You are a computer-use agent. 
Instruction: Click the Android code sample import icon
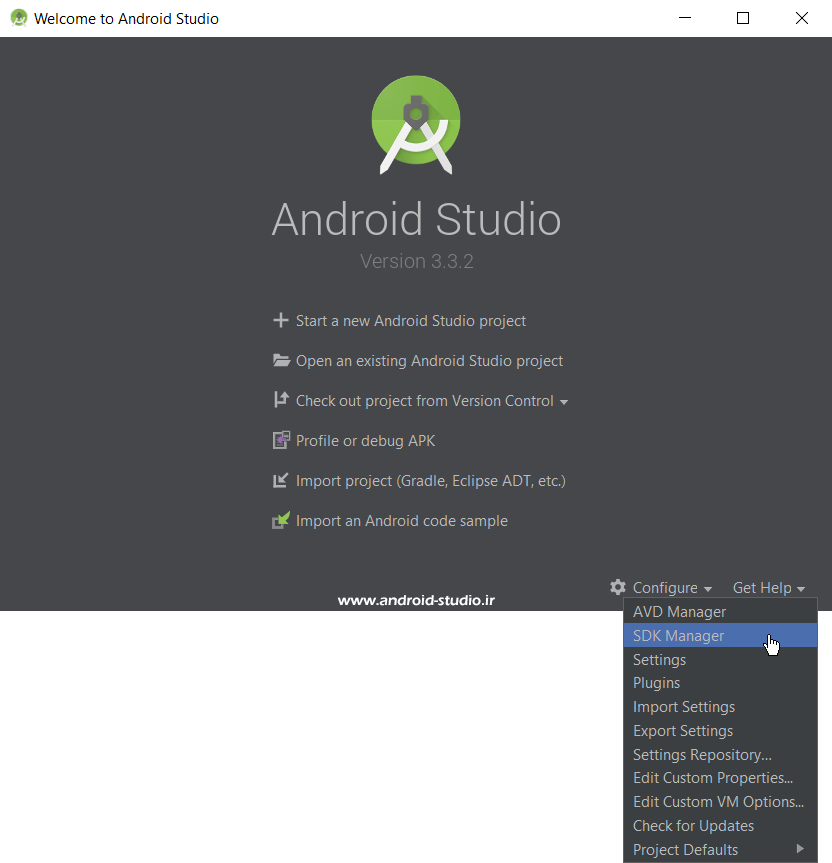[x=281, y=520]
